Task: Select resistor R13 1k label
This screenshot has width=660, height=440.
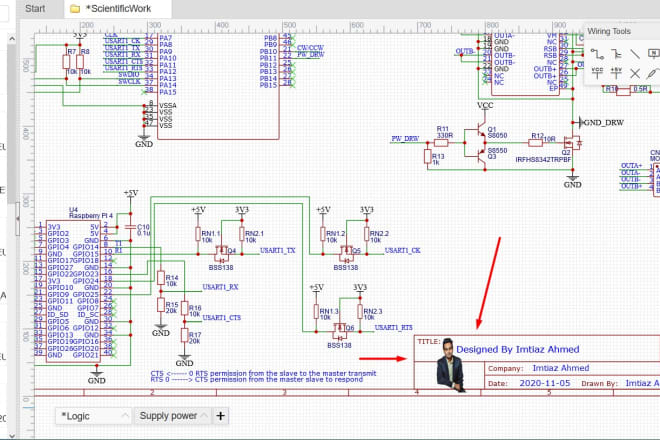Action: tap(438, 159)
